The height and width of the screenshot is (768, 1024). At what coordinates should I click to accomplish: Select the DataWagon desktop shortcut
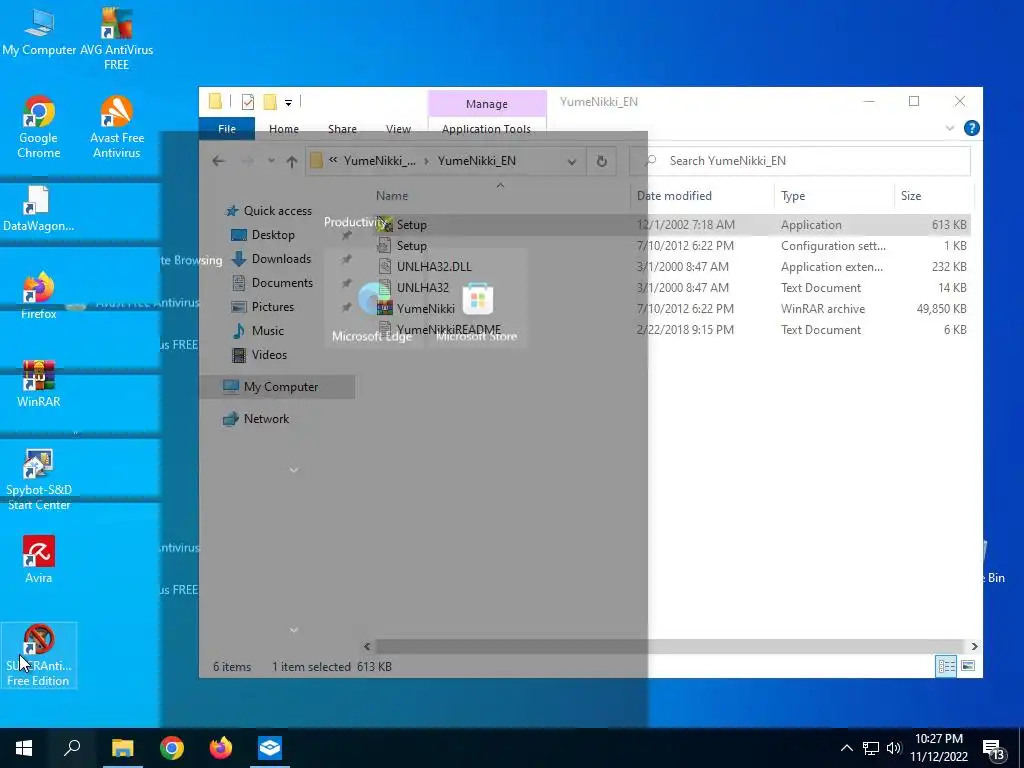[38, 208]
